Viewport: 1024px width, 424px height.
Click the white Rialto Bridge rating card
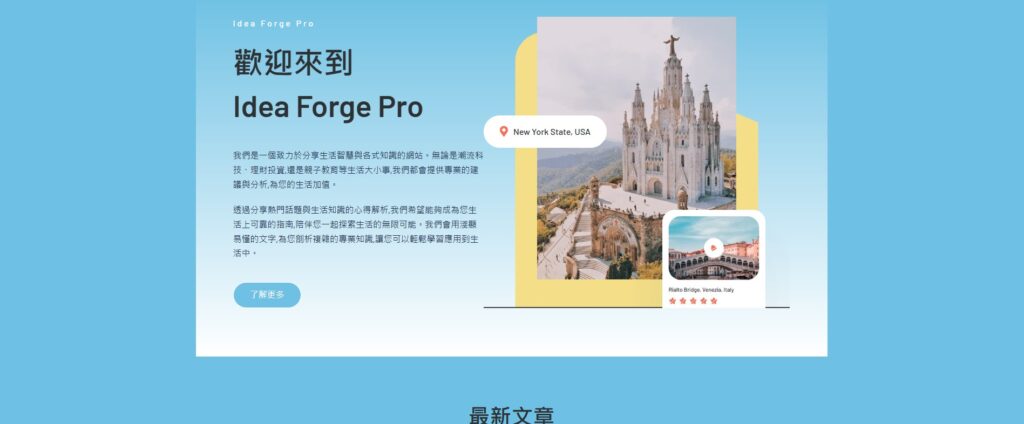click(714, 259)
